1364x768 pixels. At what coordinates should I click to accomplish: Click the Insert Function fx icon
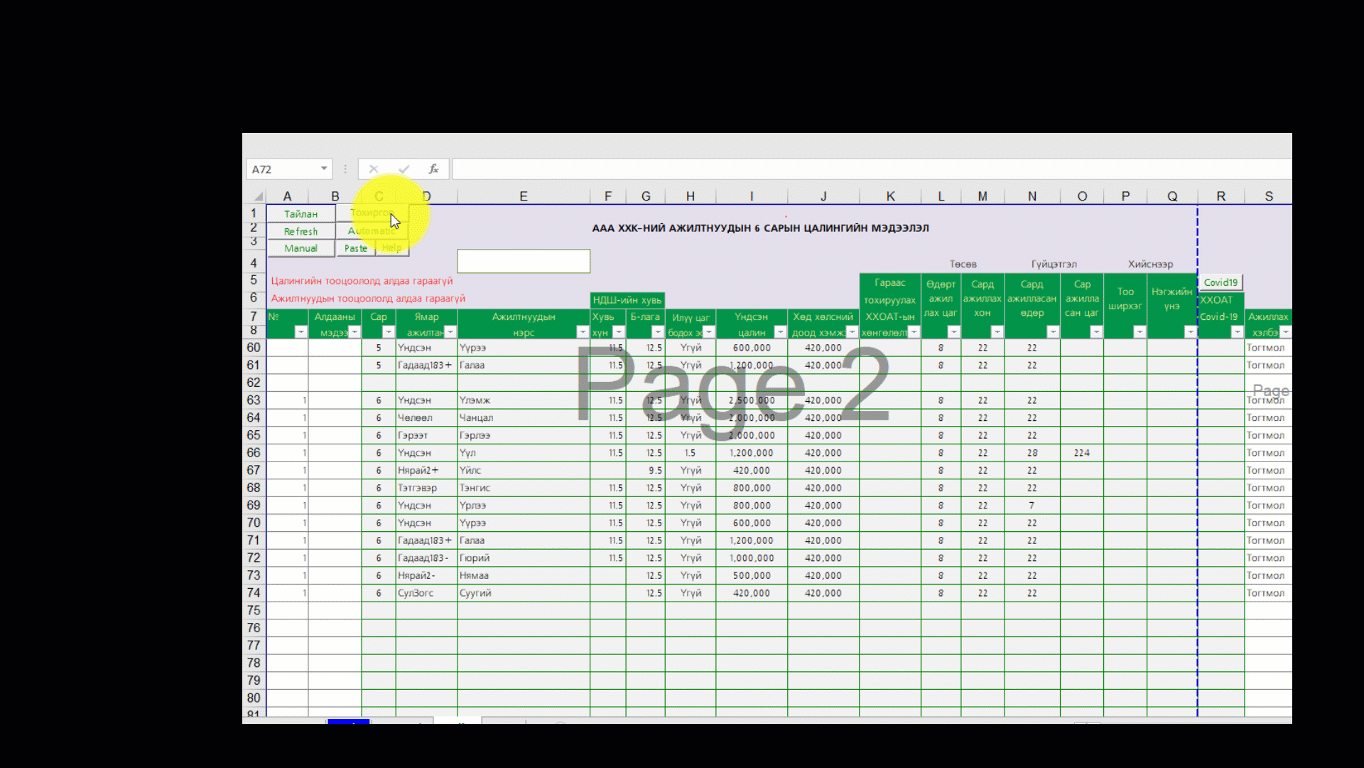click(x=433, y=170)
